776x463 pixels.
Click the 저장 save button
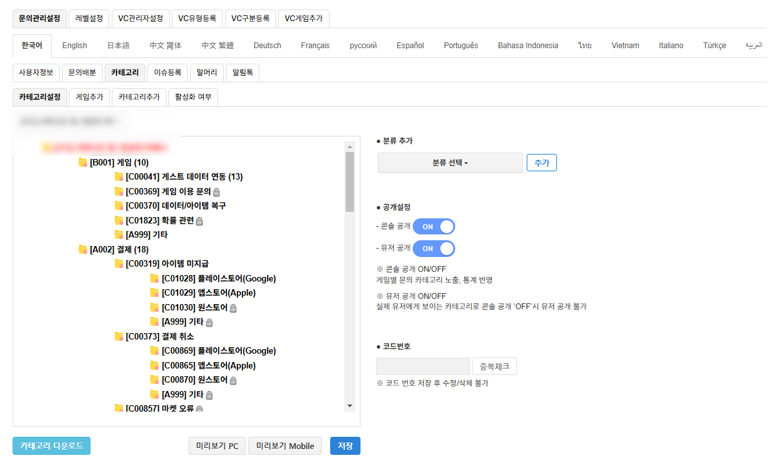coord(345,446)
